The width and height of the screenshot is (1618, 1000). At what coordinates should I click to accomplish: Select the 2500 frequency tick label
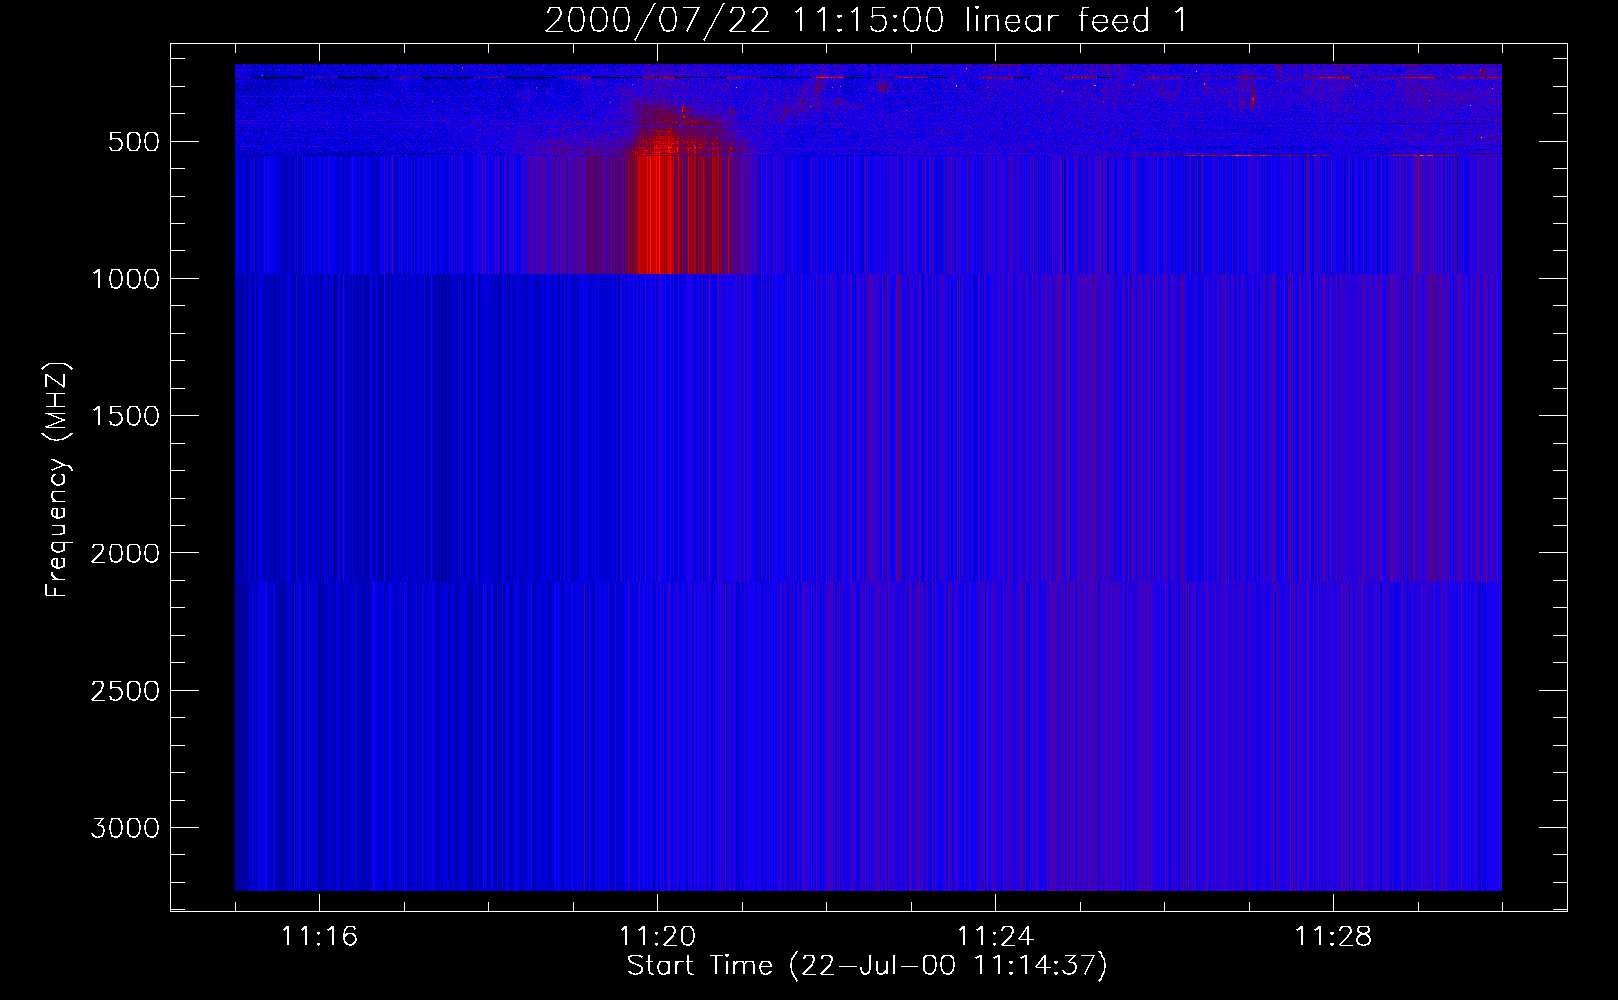(125, 691)
